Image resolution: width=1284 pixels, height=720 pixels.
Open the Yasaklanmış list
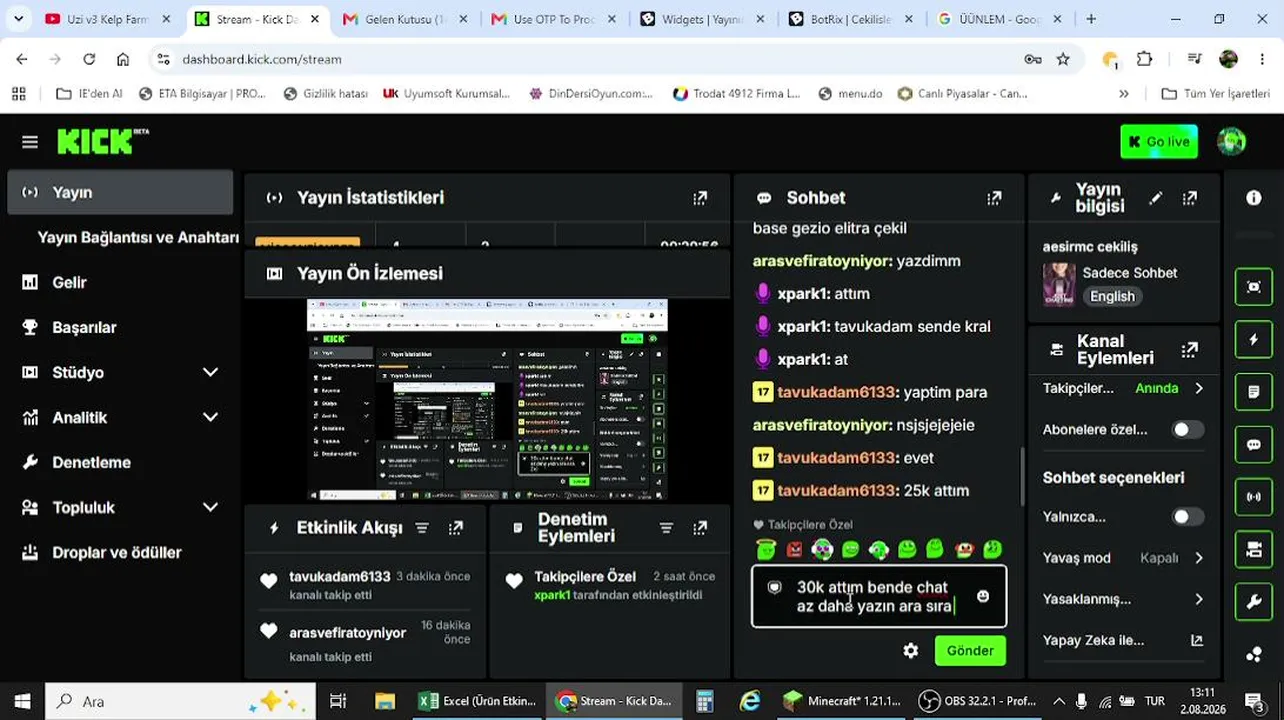[x=1124, y=599]
